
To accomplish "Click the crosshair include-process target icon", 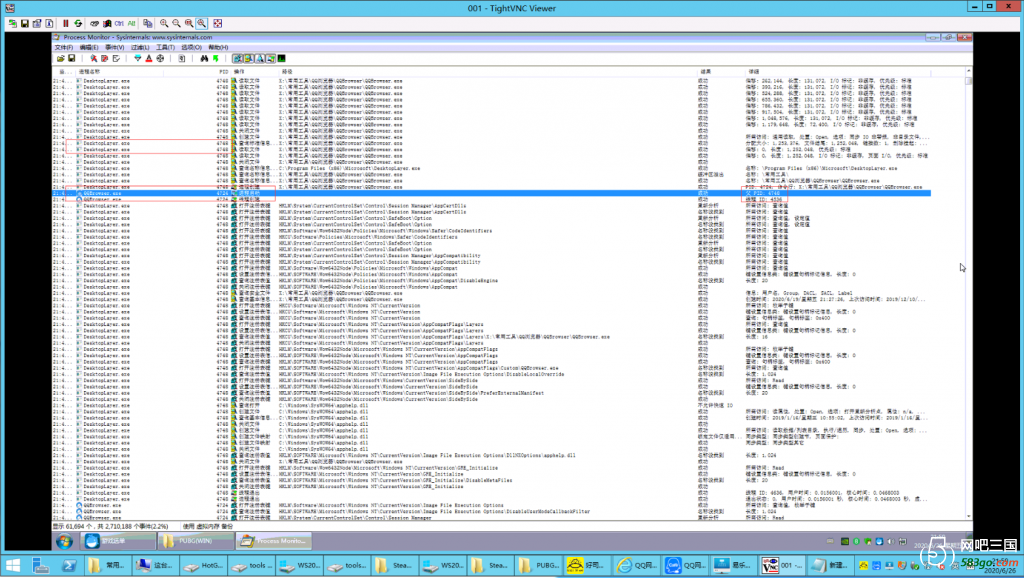I will [160, 59].
